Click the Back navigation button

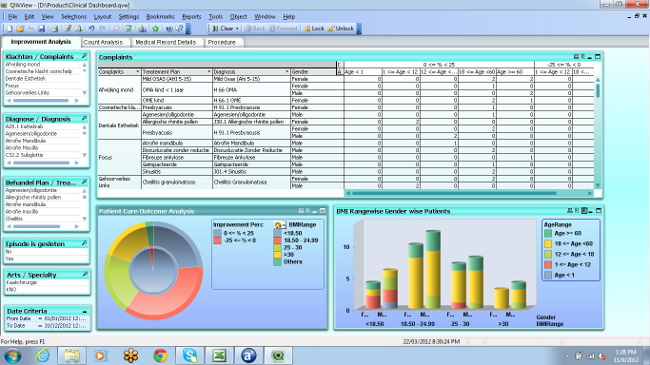[x=255, y=29]
